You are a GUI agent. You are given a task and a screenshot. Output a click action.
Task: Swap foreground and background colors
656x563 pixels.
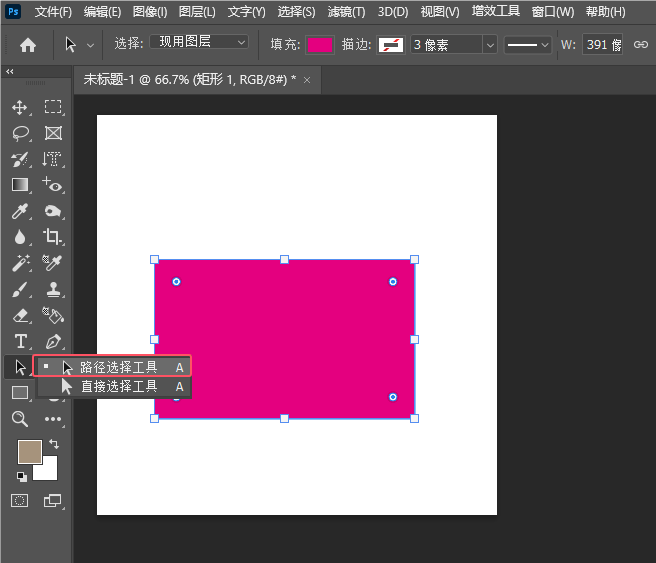54,444
